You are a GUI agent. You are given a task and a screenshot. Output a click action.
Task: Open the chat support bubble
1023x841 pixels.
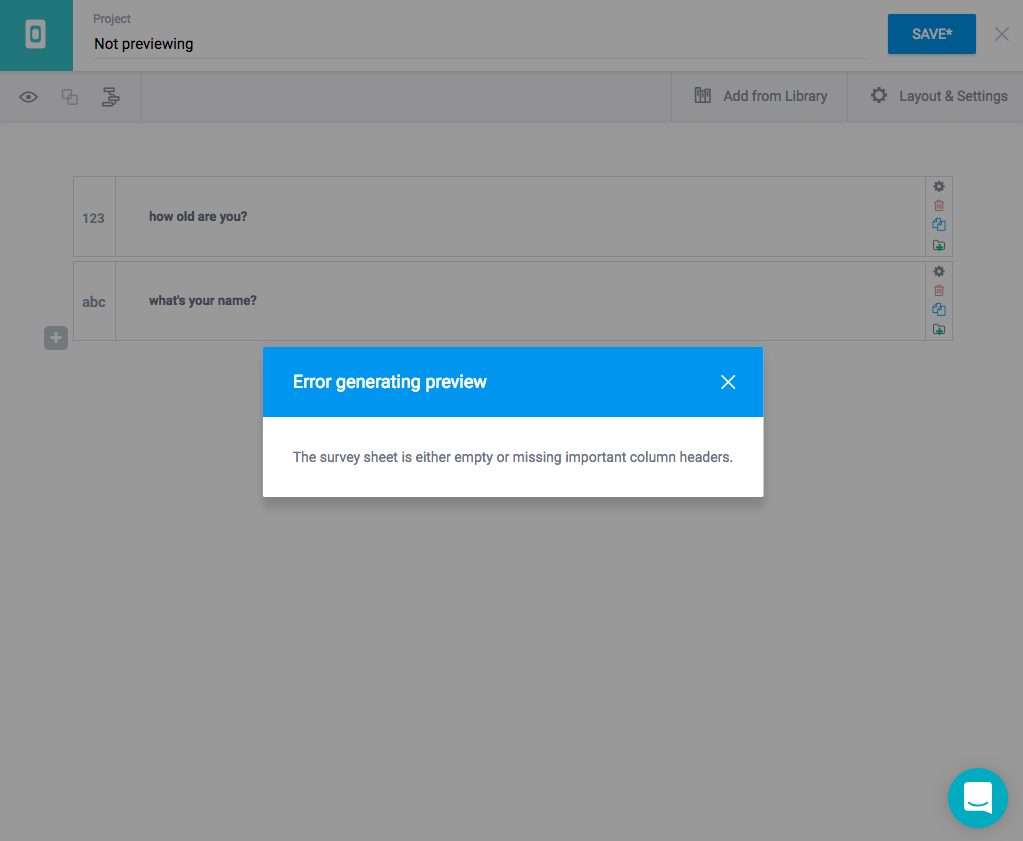tap(977, 798)
